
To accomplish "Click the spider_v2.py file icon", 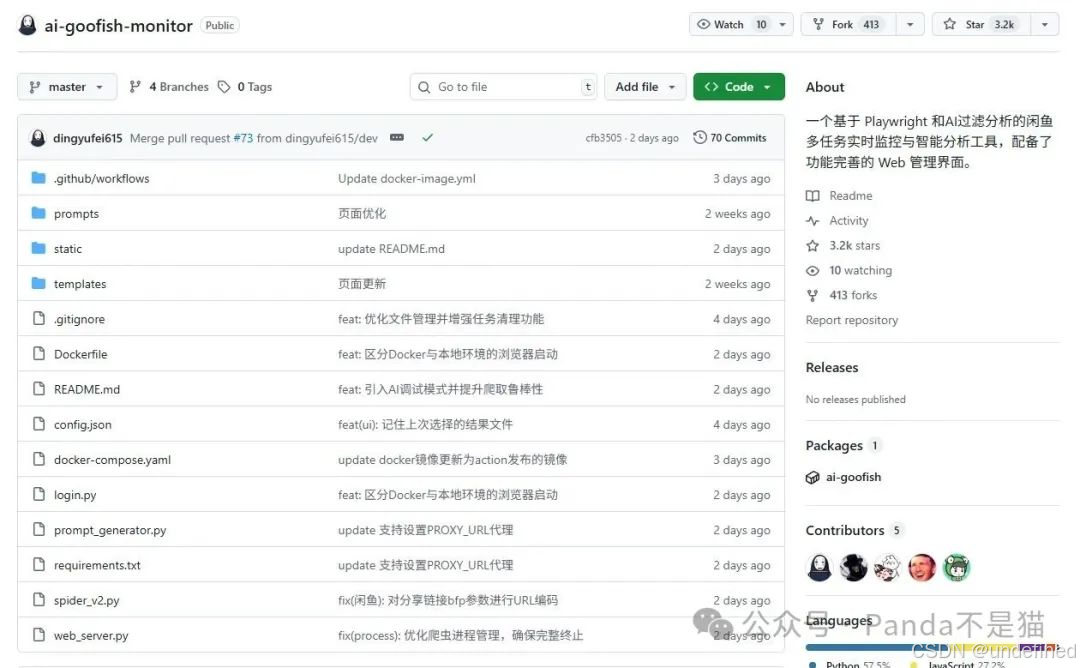I will (39, 600).
